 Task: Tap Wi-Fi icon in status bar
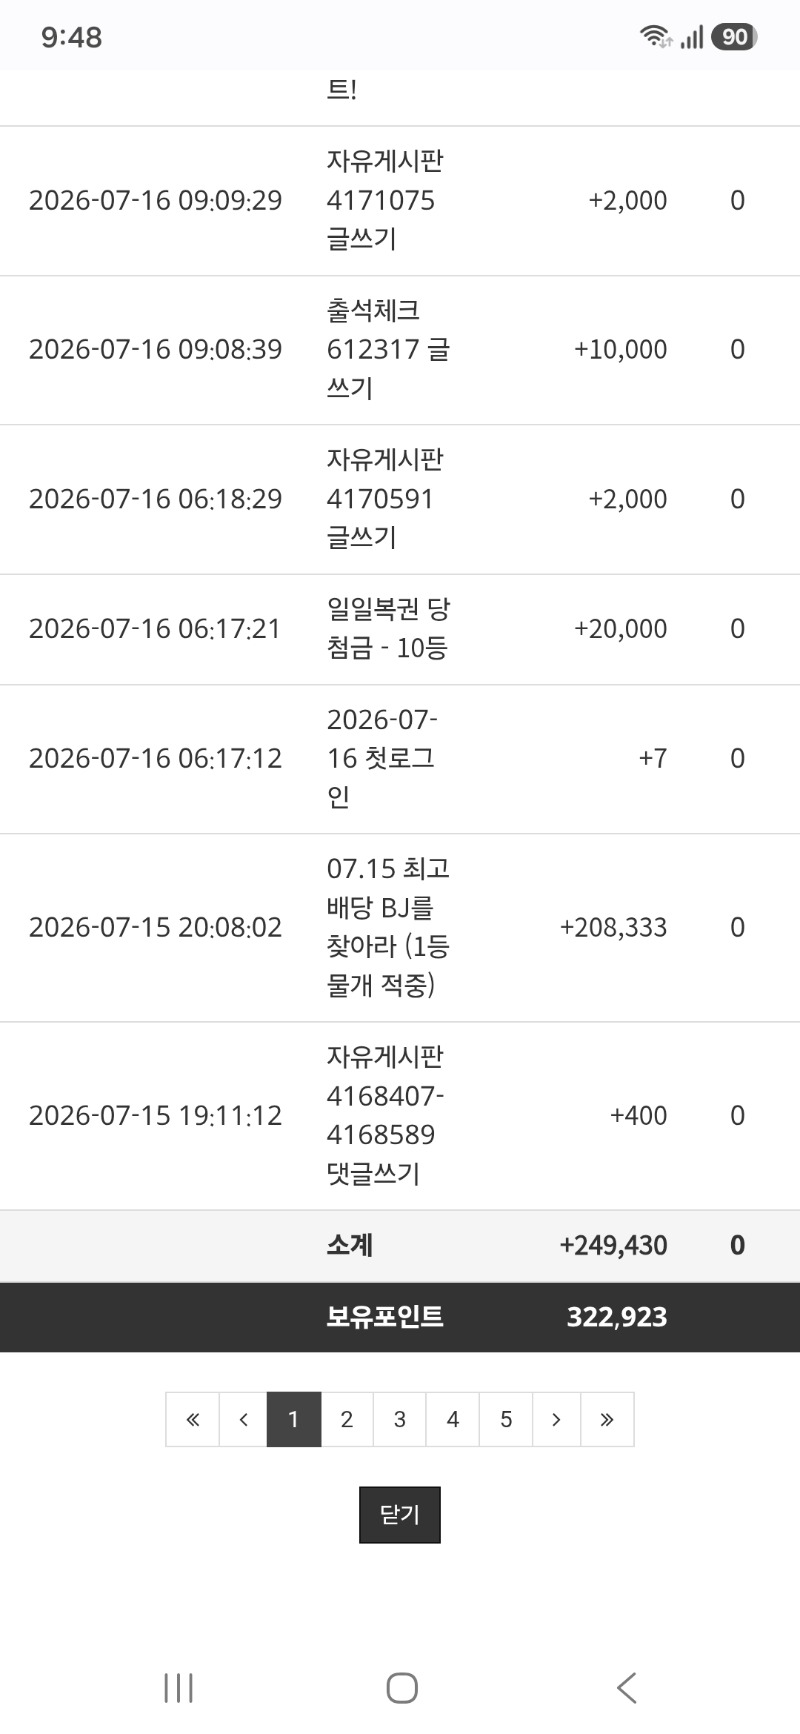(656, 37)
